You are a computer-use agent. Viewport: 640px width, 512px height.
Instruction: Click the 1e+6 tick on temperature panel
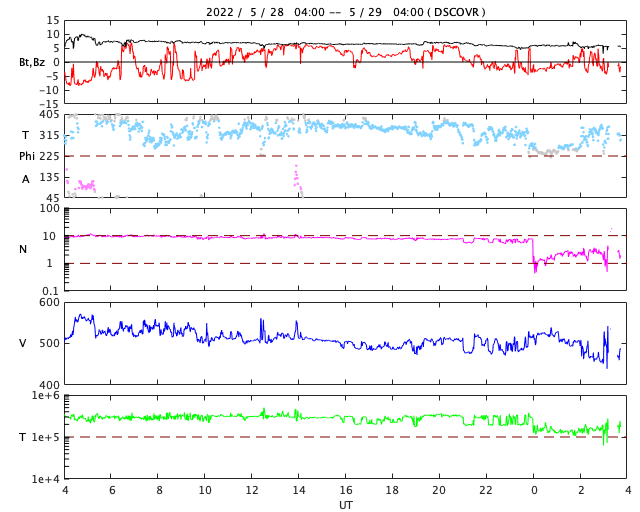coord(46,395)
